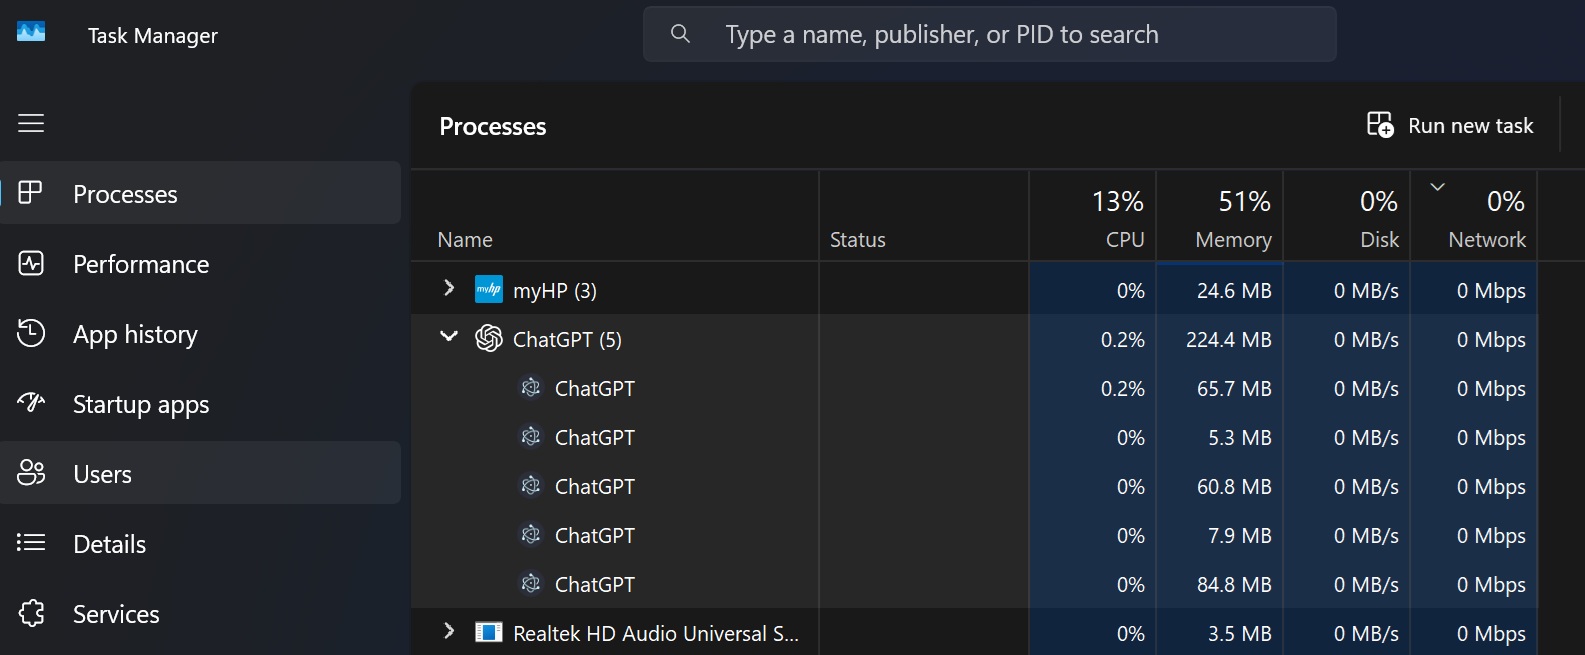The height and width of the screenshot is (655, 1585).
Task: Expand the Realtek HD Audio group
Action: coord(449,632)
